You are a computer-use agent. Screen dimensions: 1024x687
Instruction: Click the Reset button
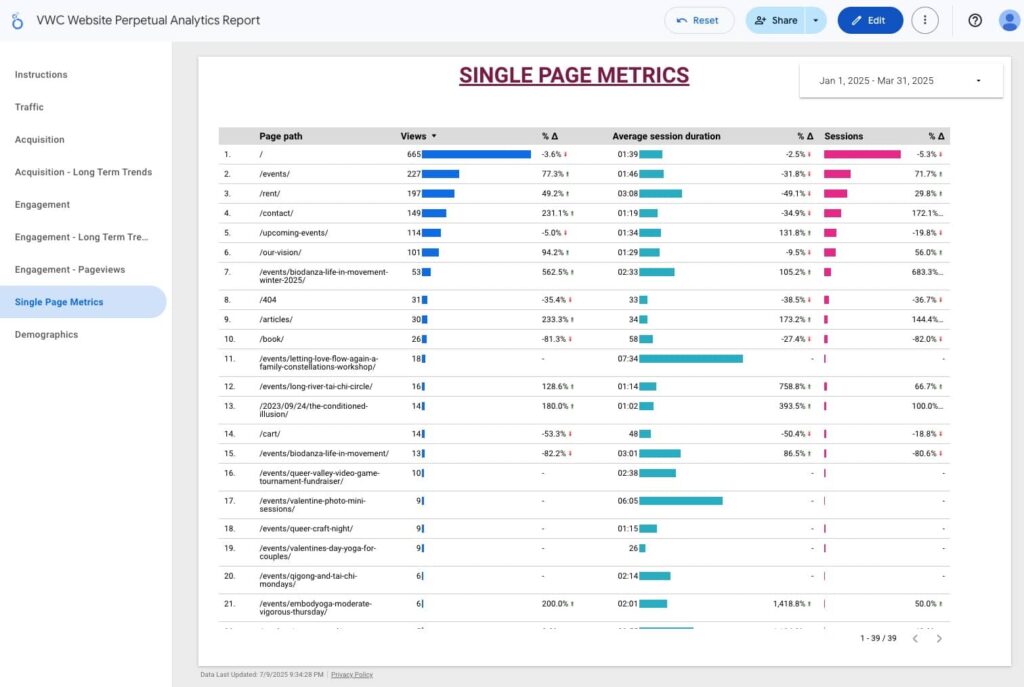point(699,20)
